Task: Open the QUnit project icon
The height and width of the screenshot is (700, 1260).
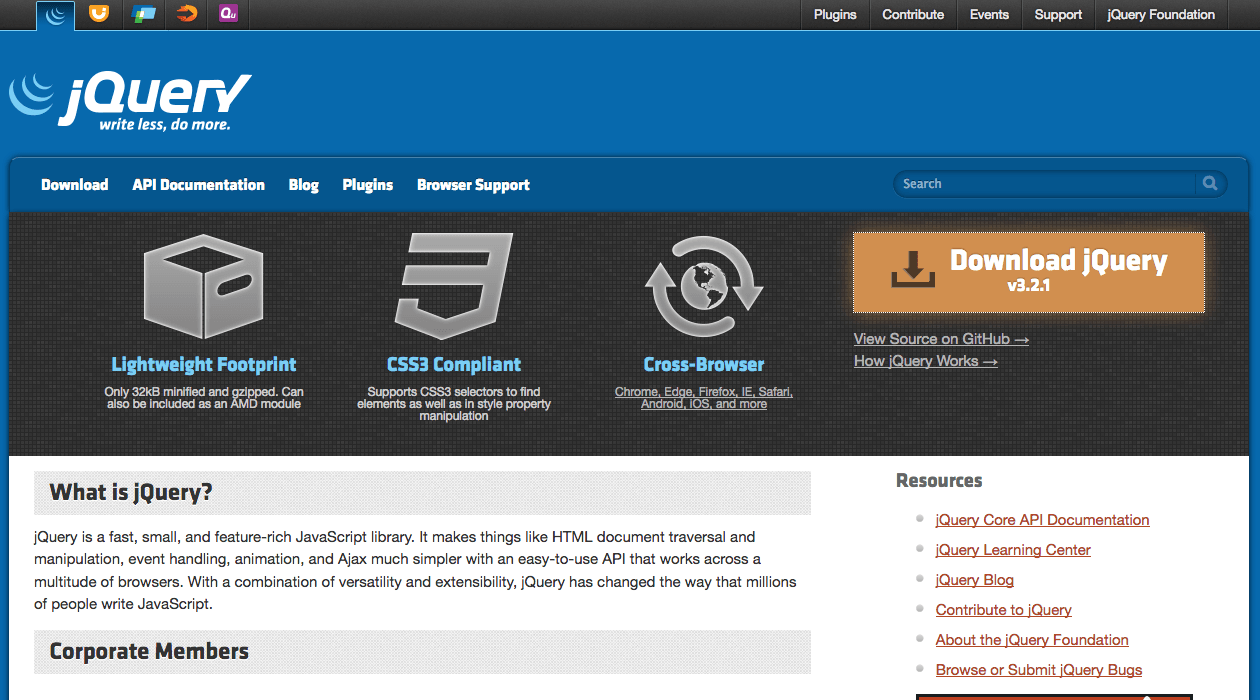Action: [x=229, y=14]
